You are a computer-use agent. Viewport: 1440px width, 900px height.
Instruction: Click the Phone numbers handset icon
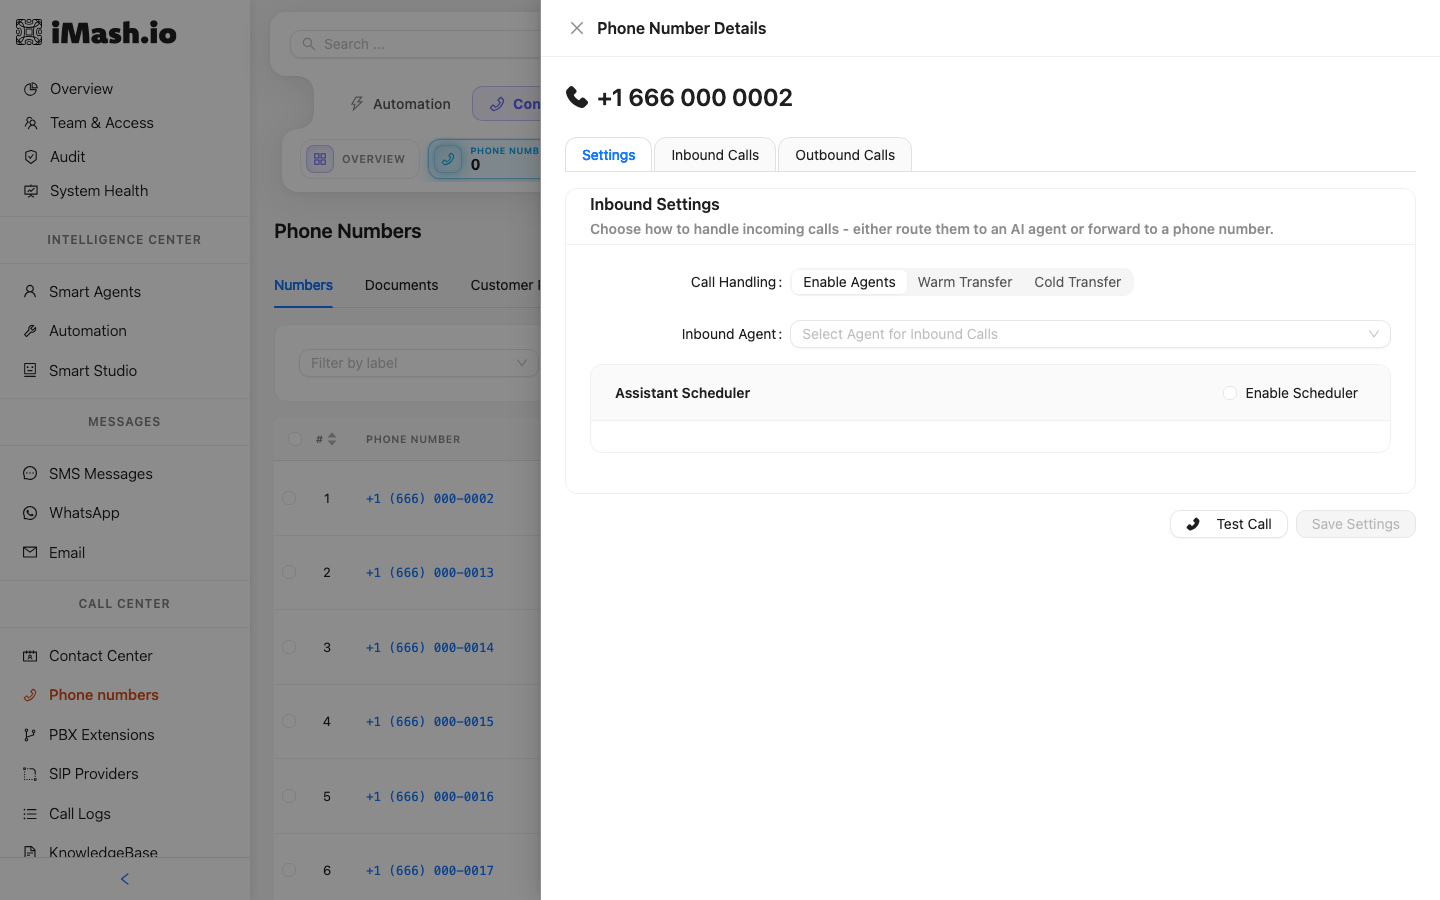30,695
